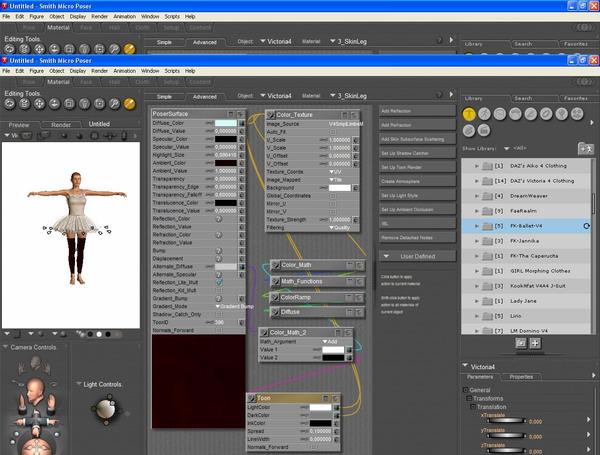Switch to the Properties tab
This screenshot has width=600, height=455.
(x=521, y=377)
